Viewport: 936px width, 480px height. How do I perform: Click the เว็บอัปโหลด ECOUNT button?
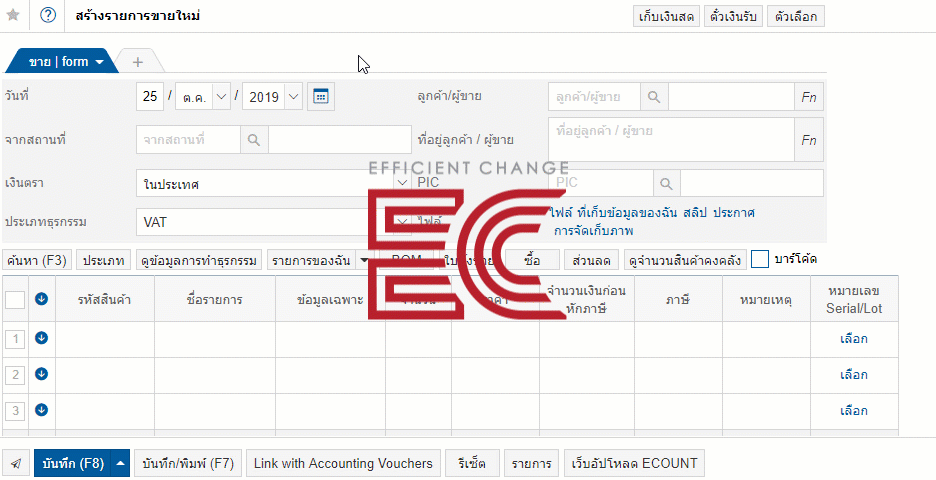pos(635,463)
